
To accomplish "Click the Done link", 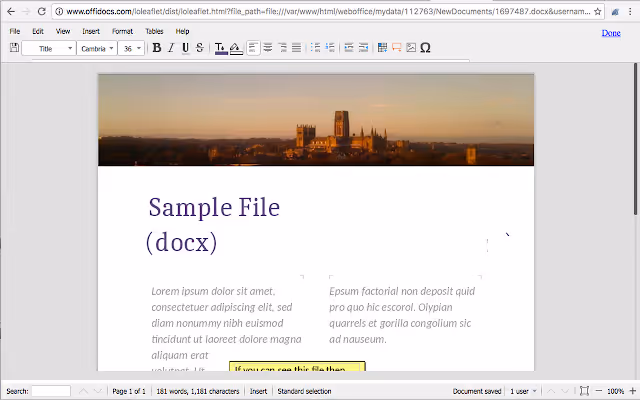I will [611, 33].
